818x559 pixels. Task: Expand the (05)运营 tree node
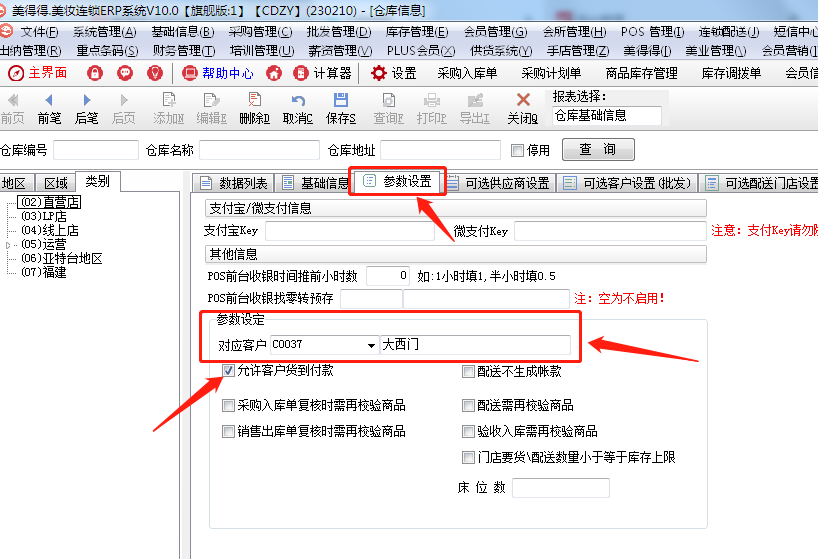(8, 245)
